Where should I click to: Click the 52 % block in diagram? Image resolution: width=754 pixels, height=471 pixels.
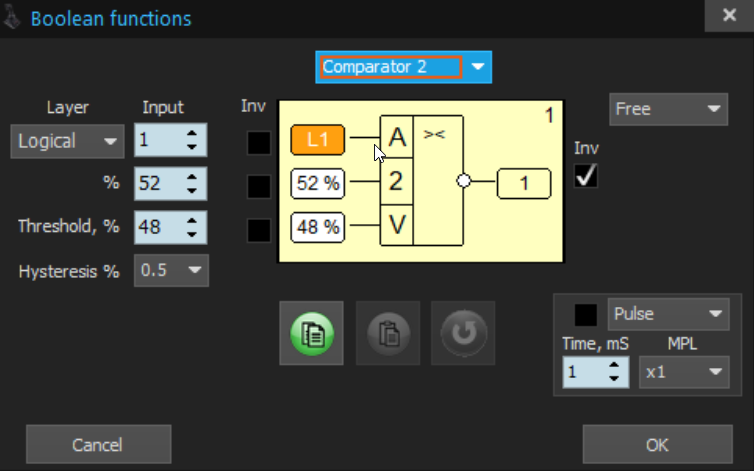click(x=317, y=183)
